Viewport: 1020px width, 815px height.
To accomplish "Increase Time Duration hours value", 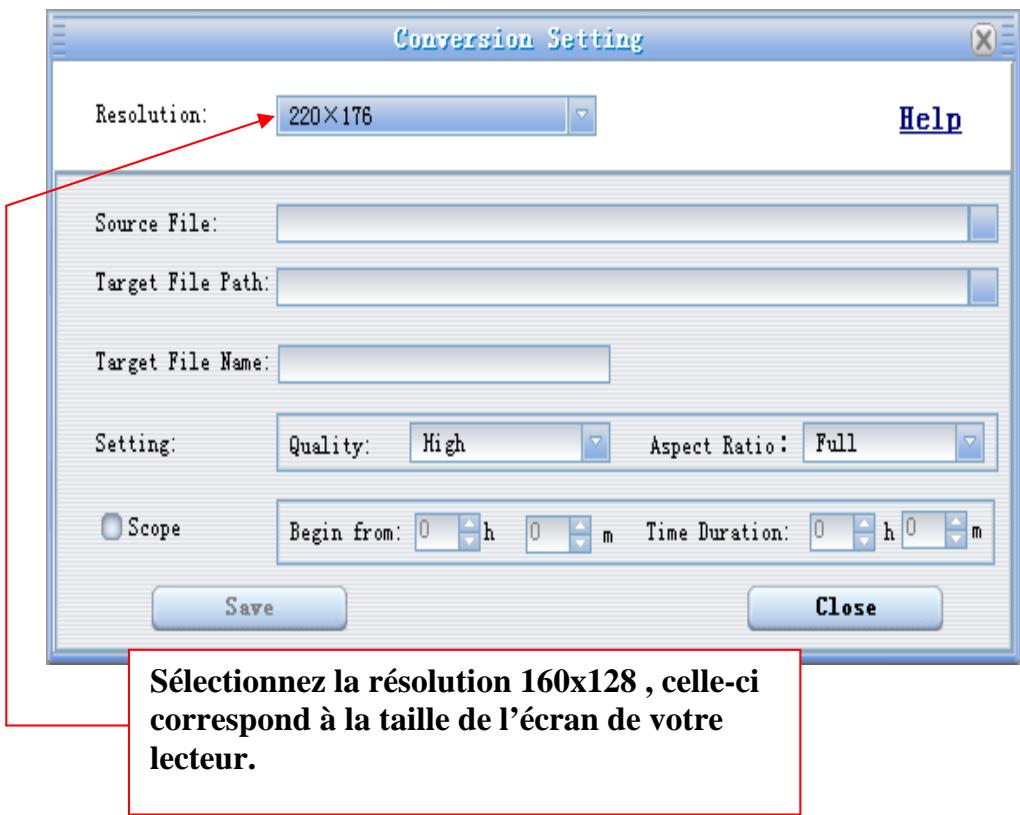I will pos(864,523).
